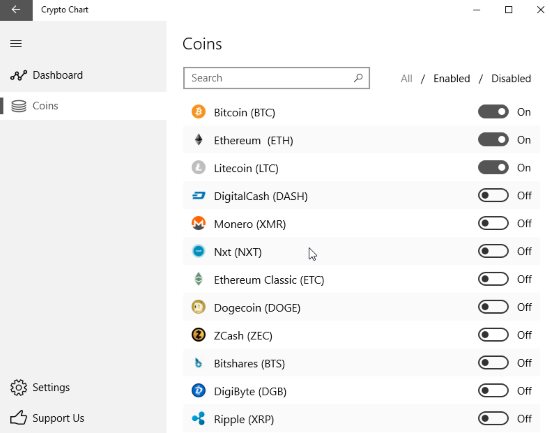Screen dimensions: 550x433
Task: Click the DigitalCash DASH logo icon
Action: tap(199, 195)
